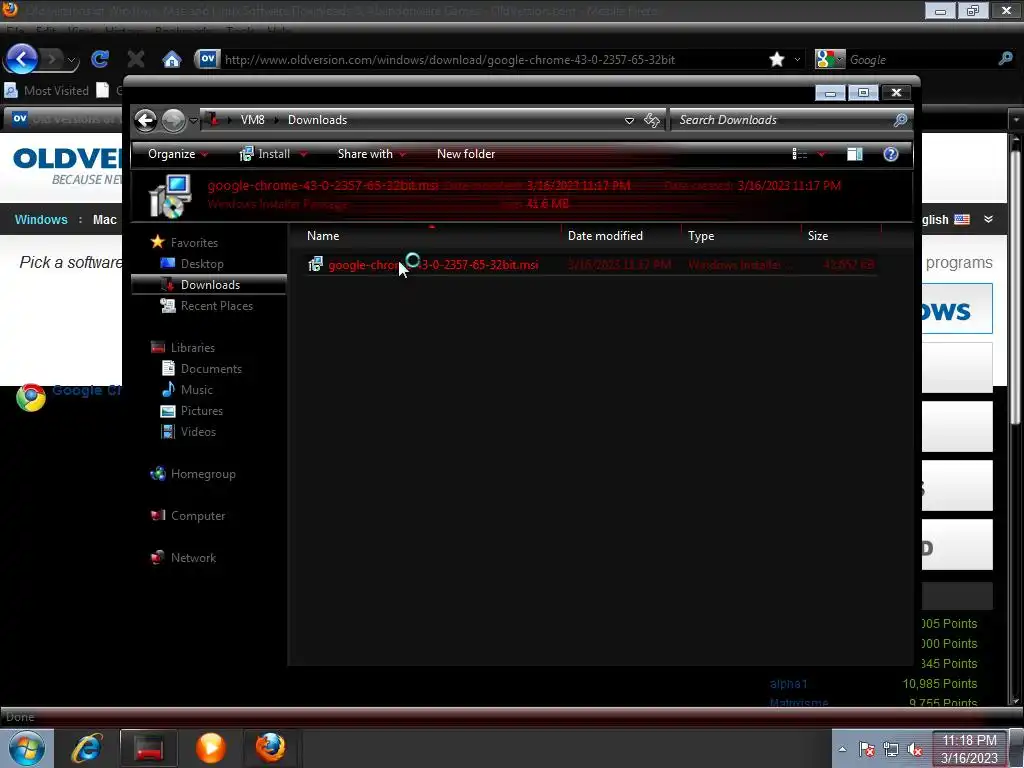Click muted volume tray icon
Screen dimensions: 1024x768
tap(914, 750)
